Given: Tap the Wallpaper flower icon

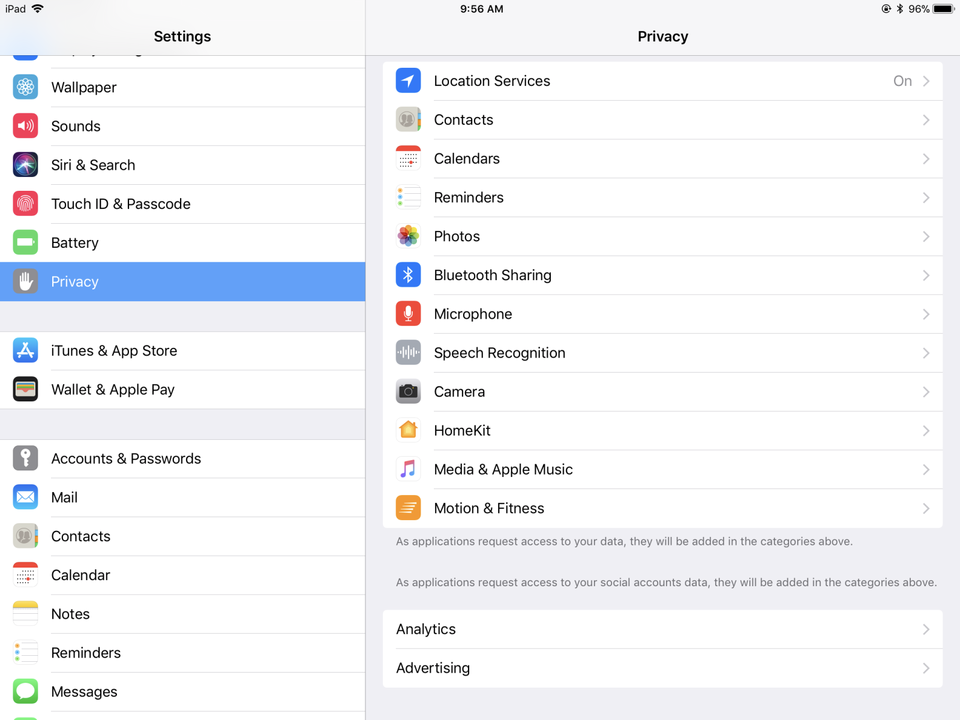Looking at the screenshot, I should tap(25, 87).
